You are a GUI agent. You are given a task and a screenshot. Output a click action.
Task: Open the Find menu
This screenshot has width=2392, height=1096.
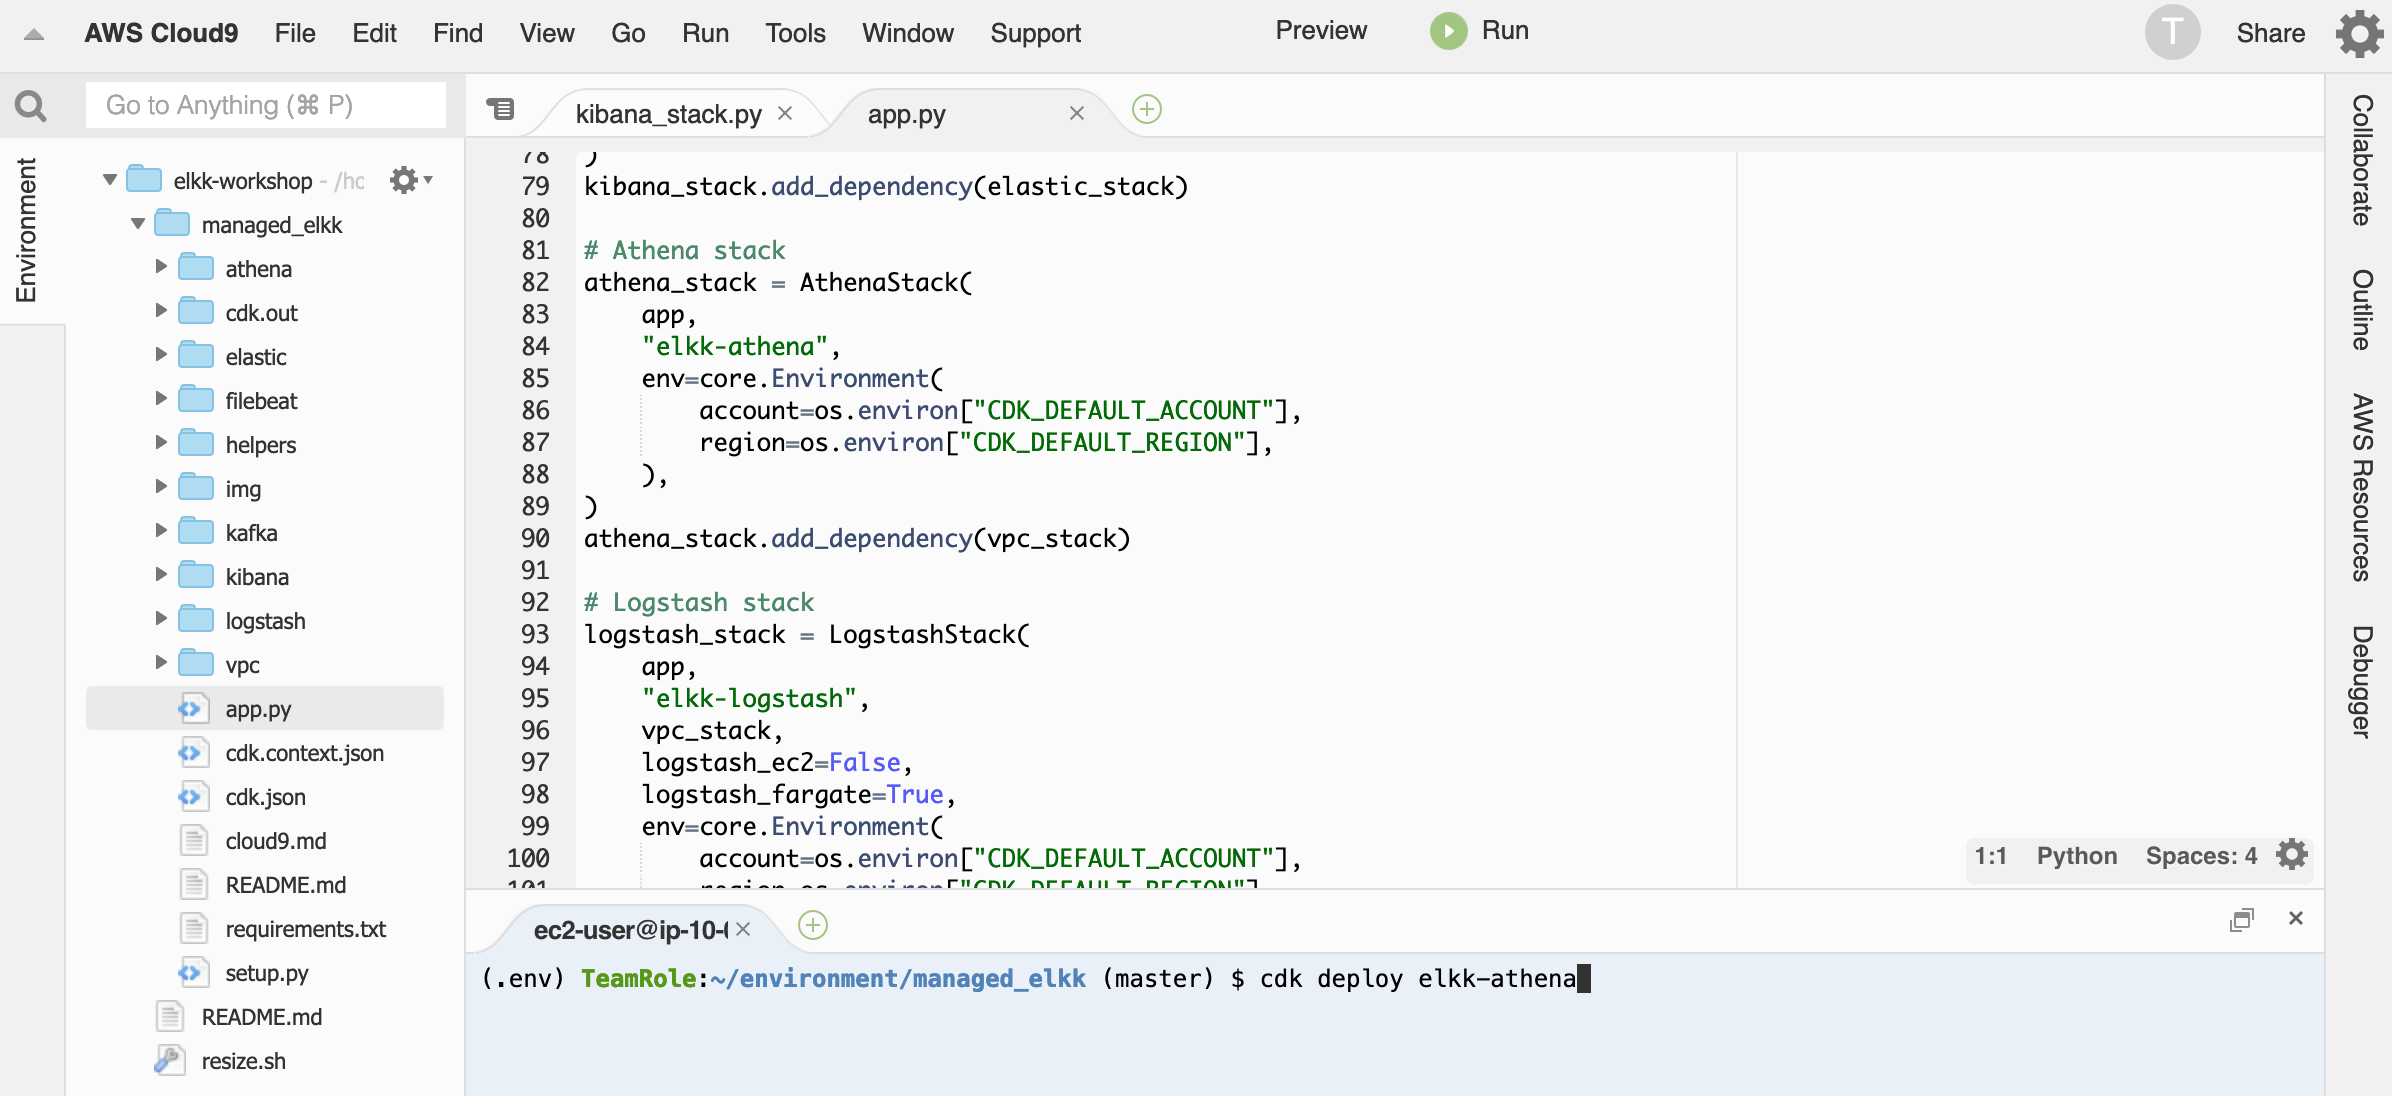pos(458,33)
